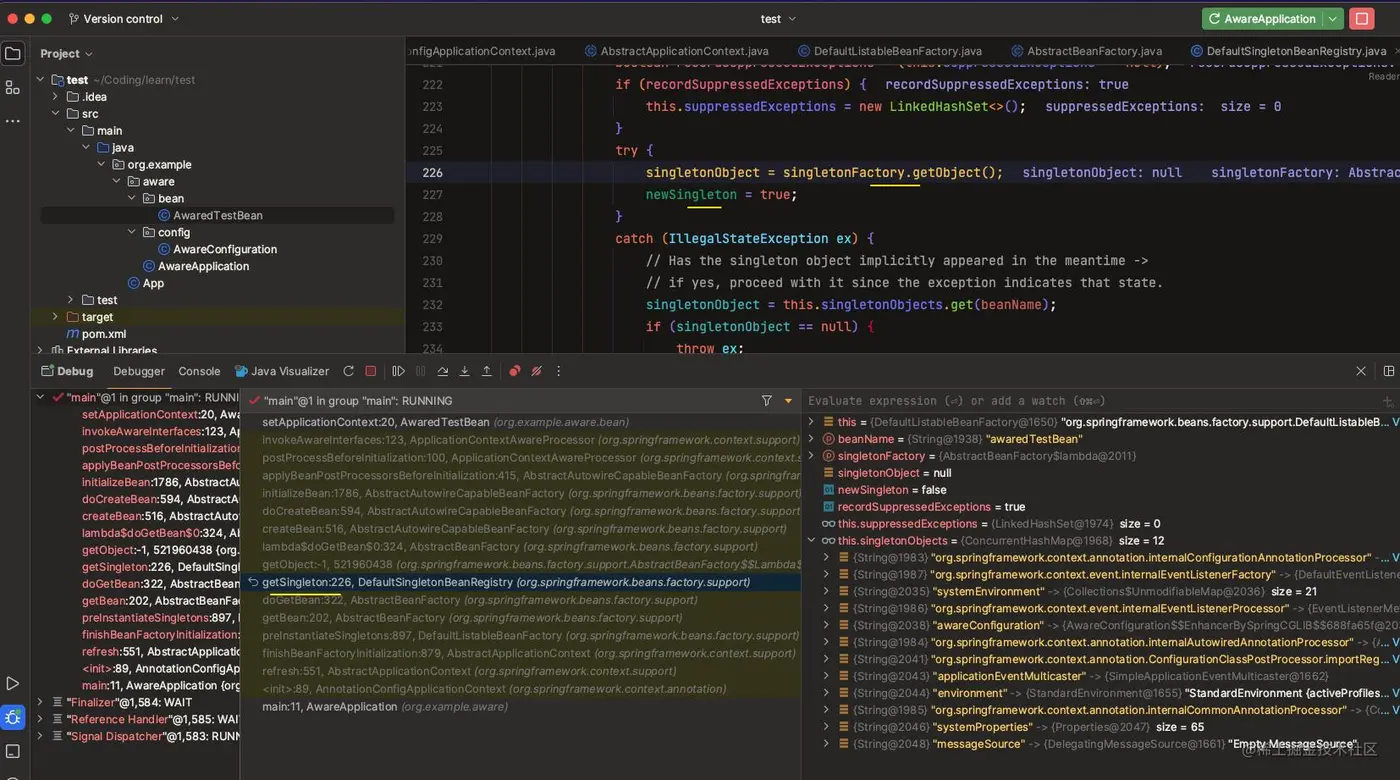The height and width of the screenshot is (780, 1400).
Task: Click the newSingleton = false variable row
Action: pyautogui.click(x=1100, y=490)
